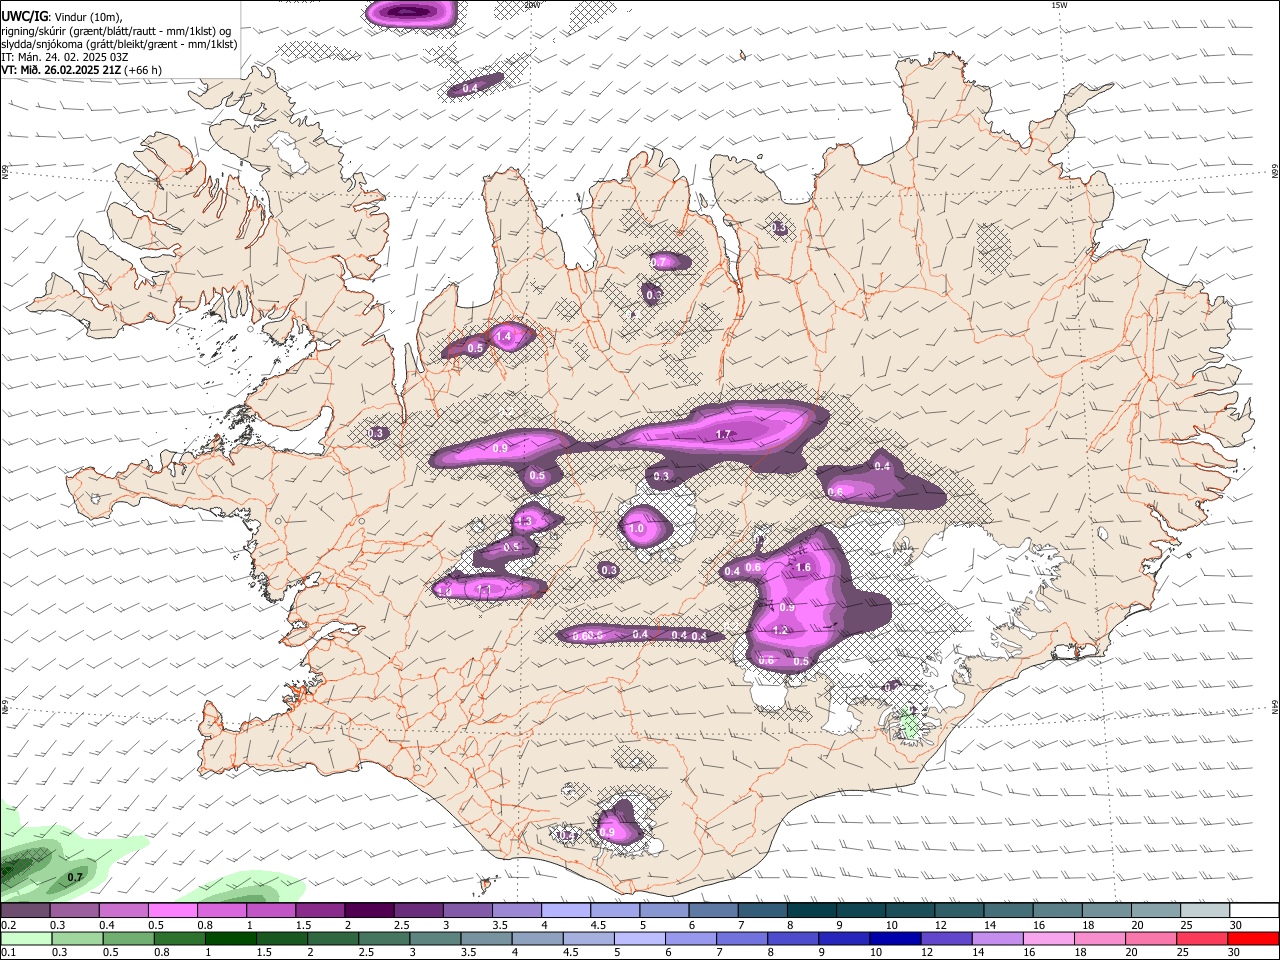Screen dimensions: 1280x960
Task: Click the "0.1" label in the rain legend
Action: (7, 953)
